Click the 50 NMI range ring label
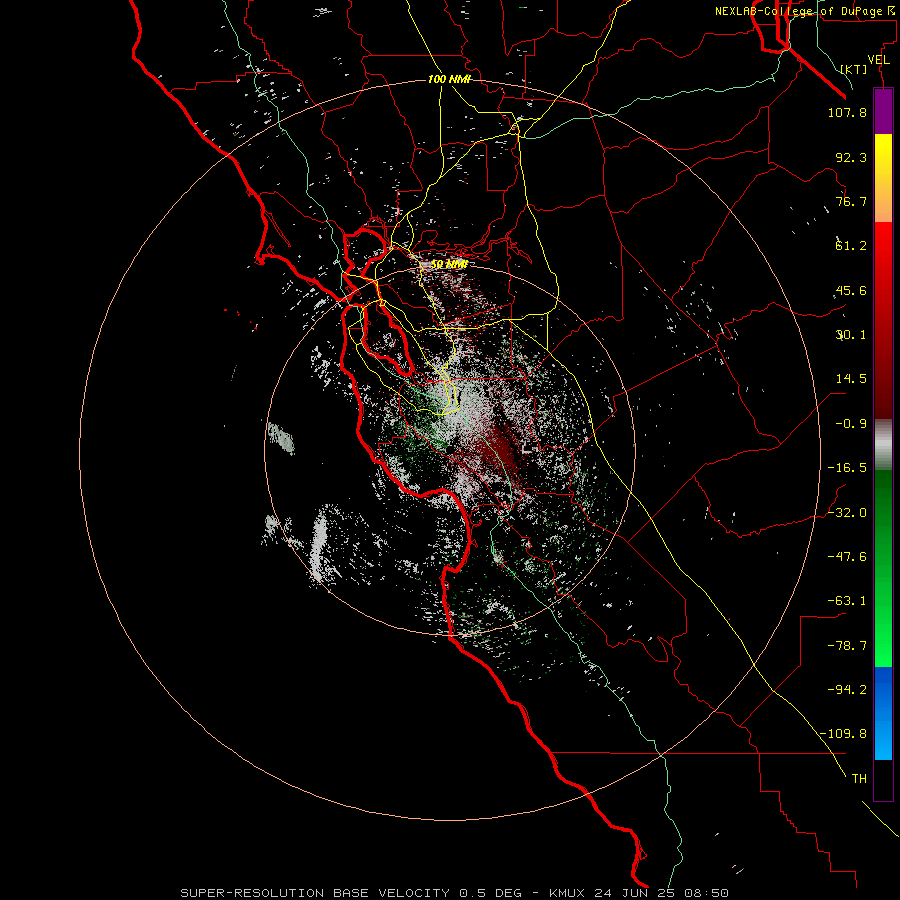The image size is (900, 900). point(449,264)
